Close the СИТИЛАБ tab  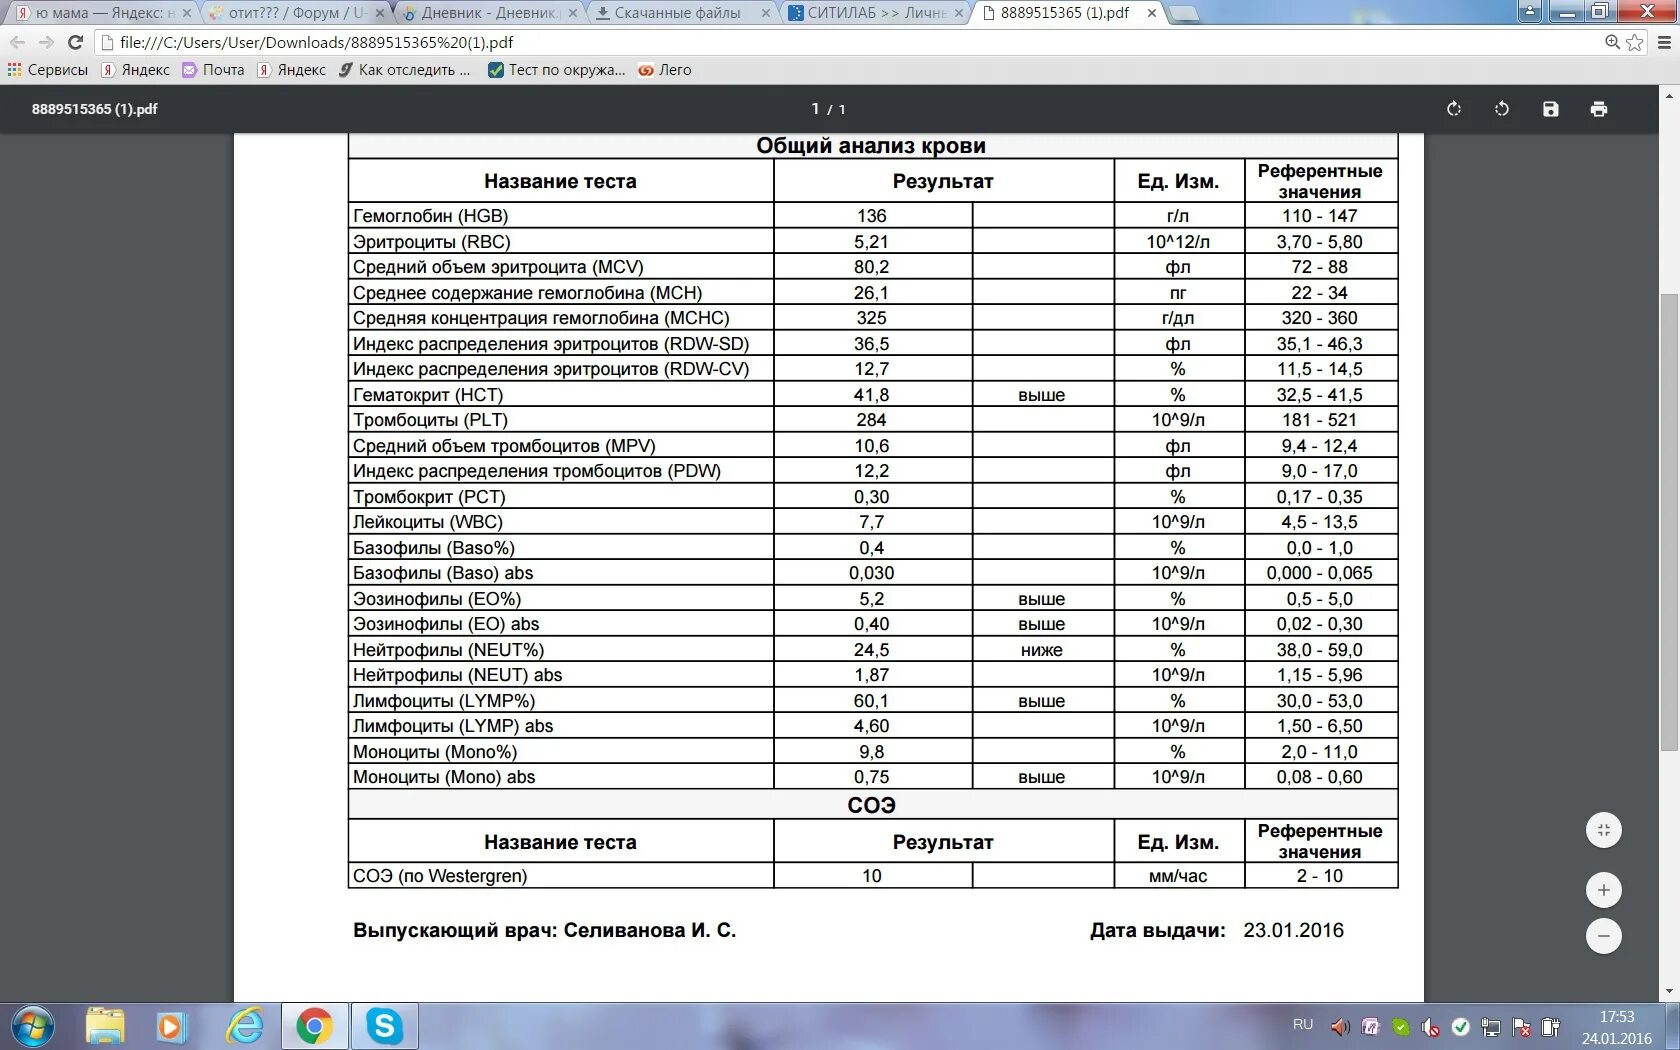959,13
